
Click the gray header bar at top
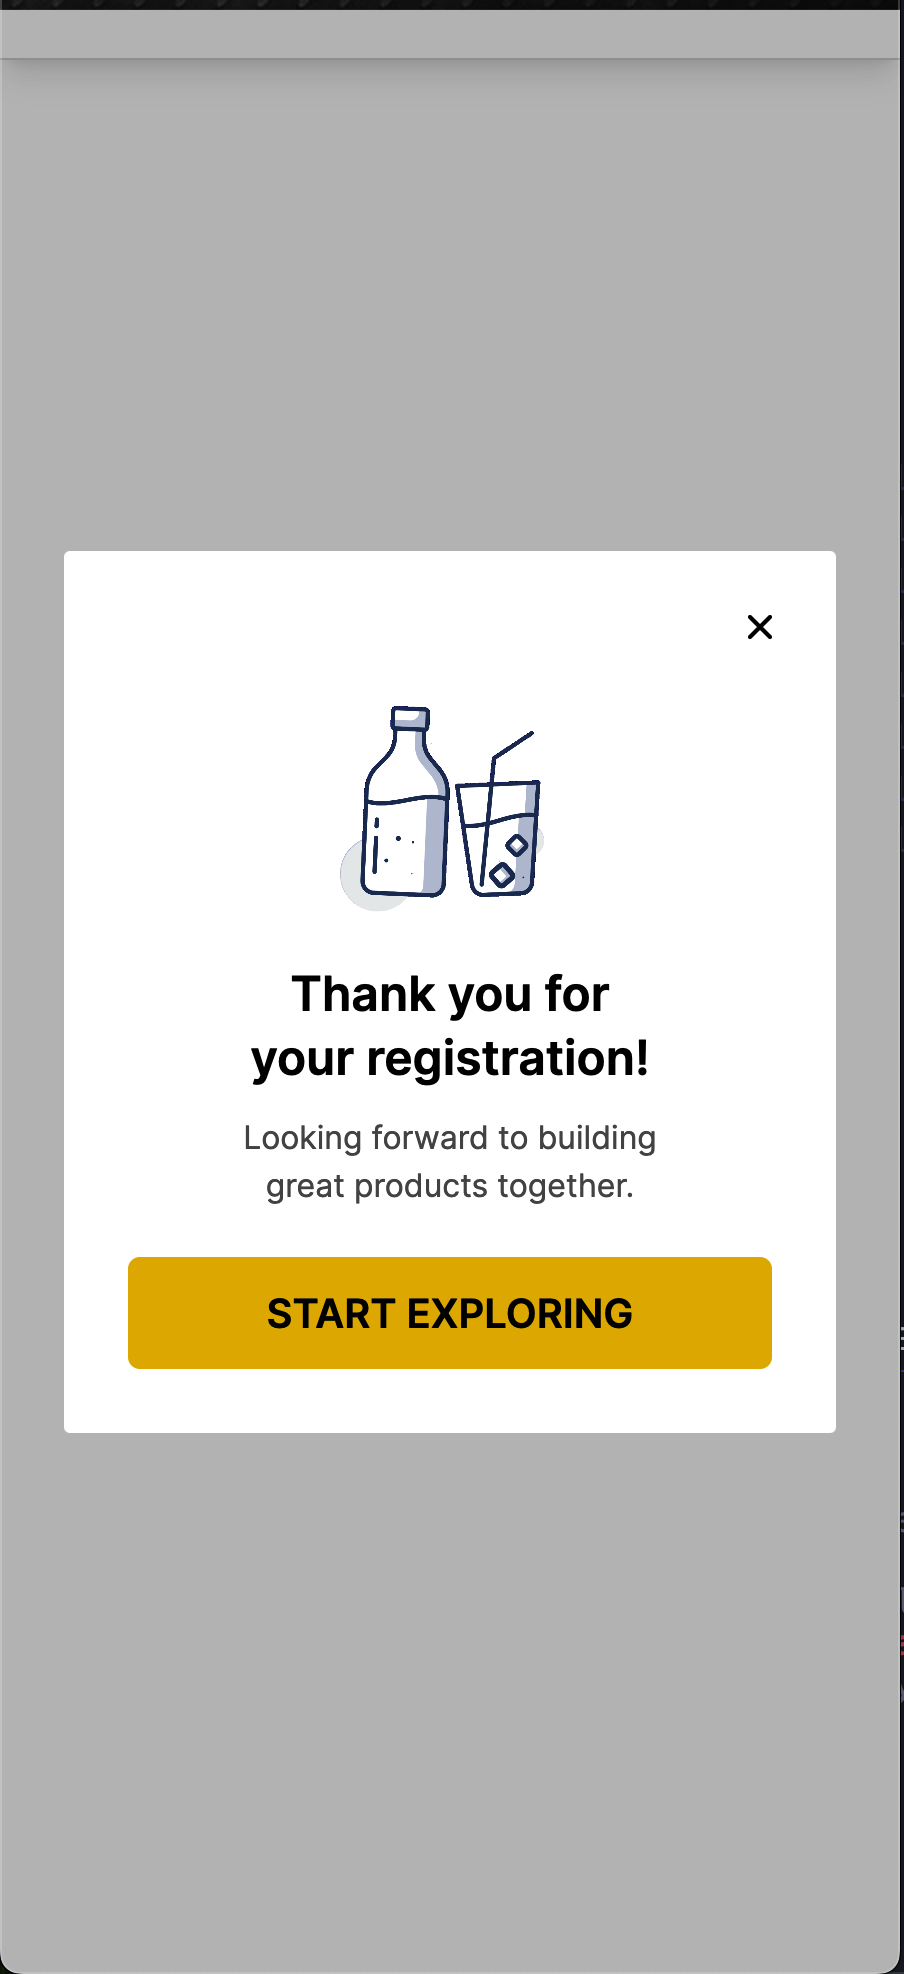pos(450,34)
